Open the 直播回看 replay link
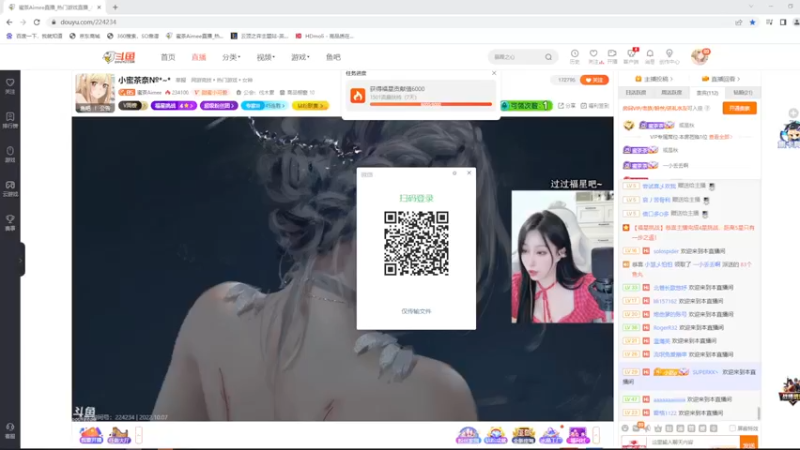Viewport: 800px width, 450px height. pyautogui.click(x=721, y=79)
